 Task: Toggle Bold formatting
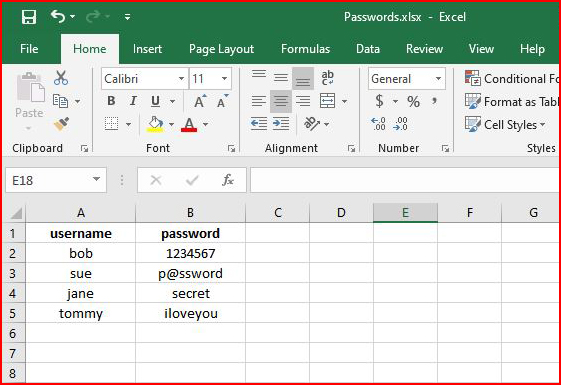coord(111,101)
